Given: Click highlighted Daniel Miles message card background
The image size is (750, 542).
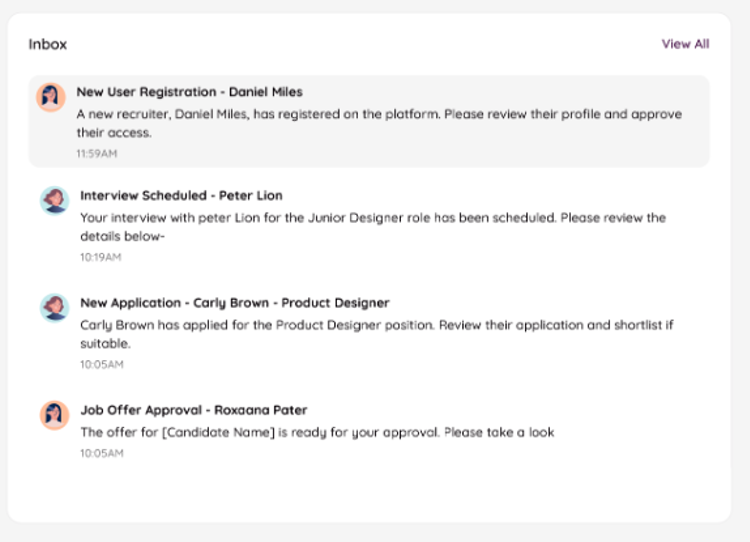Looking at the screenshot, I should [600, 150].
